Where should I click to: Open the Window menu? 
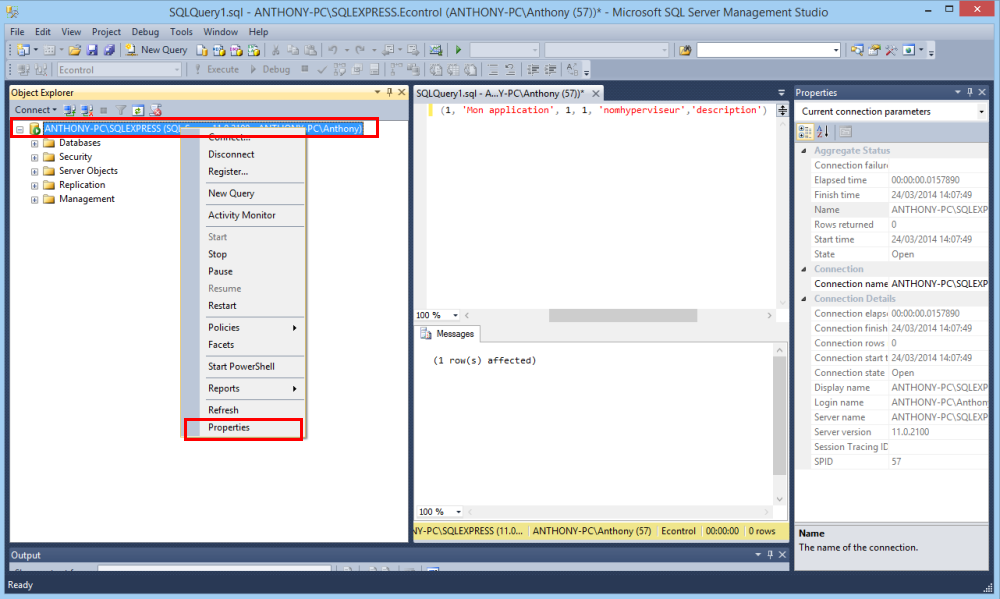pyautogui.click(x=220, y=32)
